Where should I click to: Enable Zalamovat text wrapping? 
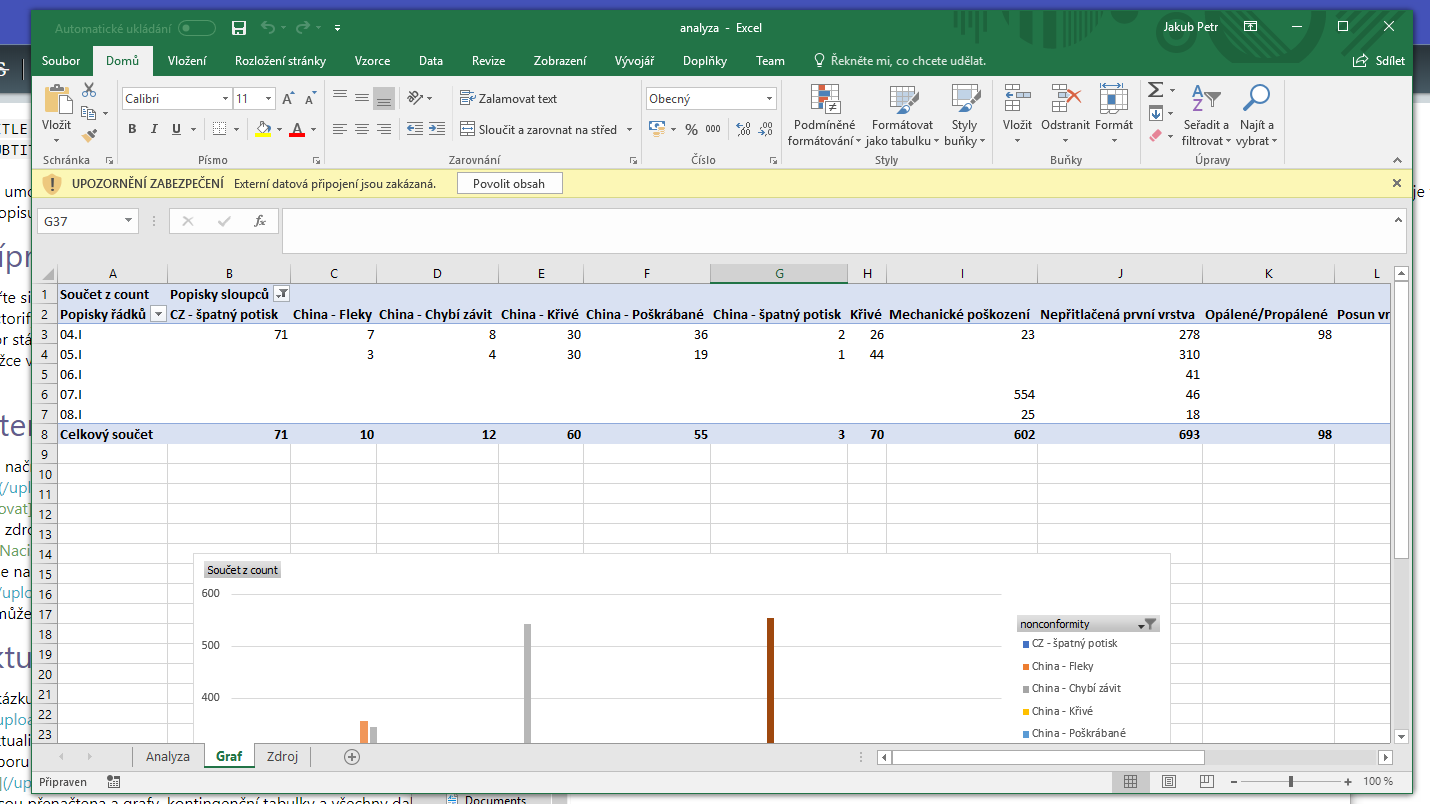point(508,99)
